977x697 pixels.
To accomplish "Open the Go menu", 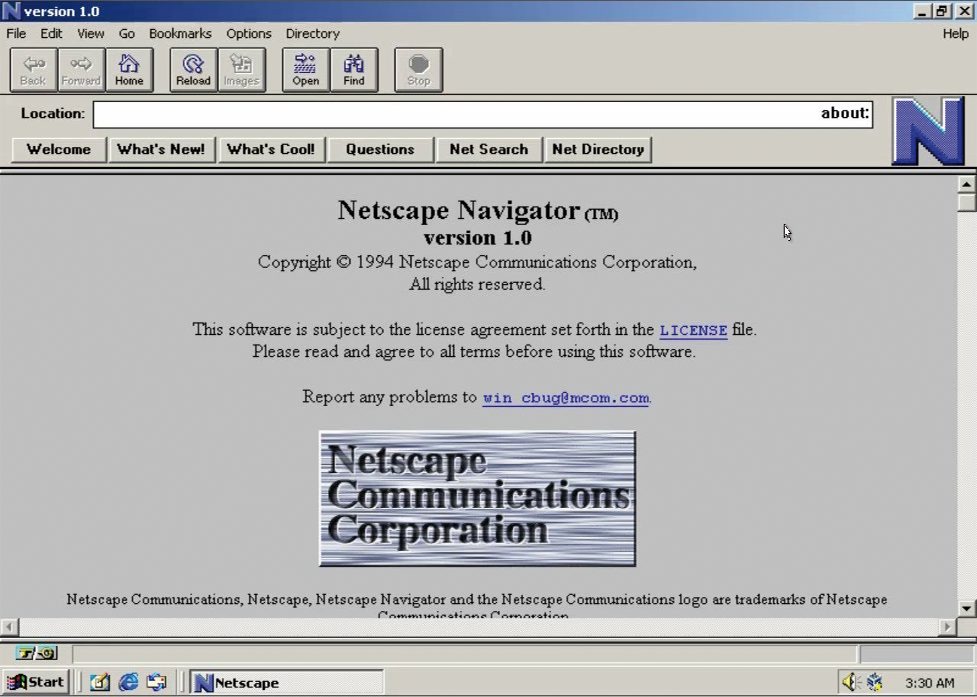I will click(126, 34).
